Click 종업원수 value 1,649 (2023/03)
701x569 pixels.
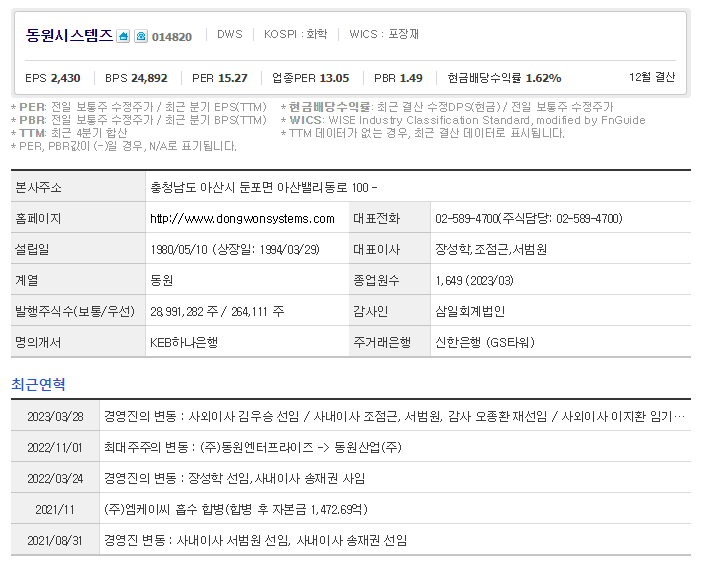tap(474, 281)
